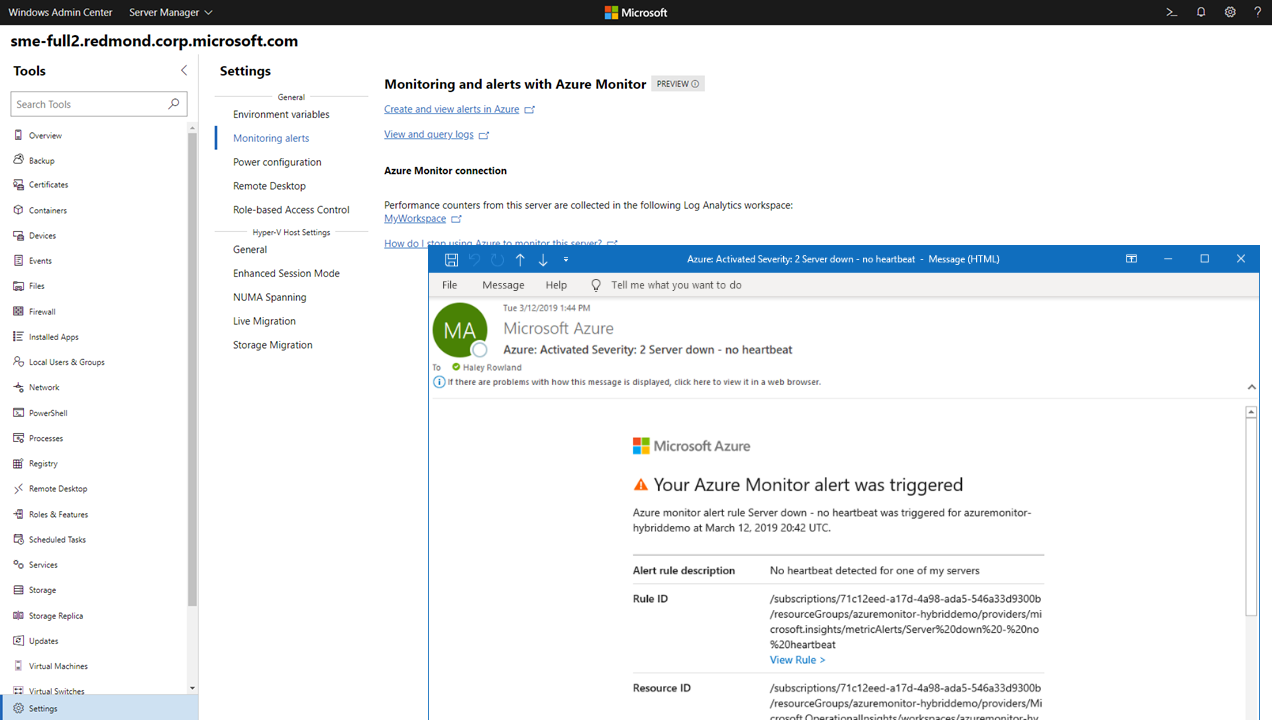Screen dimensions: 1272x720
Task: Save the email via the quick access toolbar
Action: (x=451, y=258)
